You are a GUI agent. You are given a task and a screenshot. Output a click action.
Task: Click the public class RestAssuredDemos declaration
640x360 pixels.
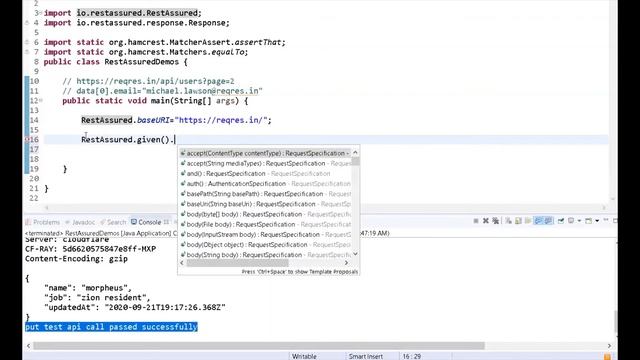(116, 62)
